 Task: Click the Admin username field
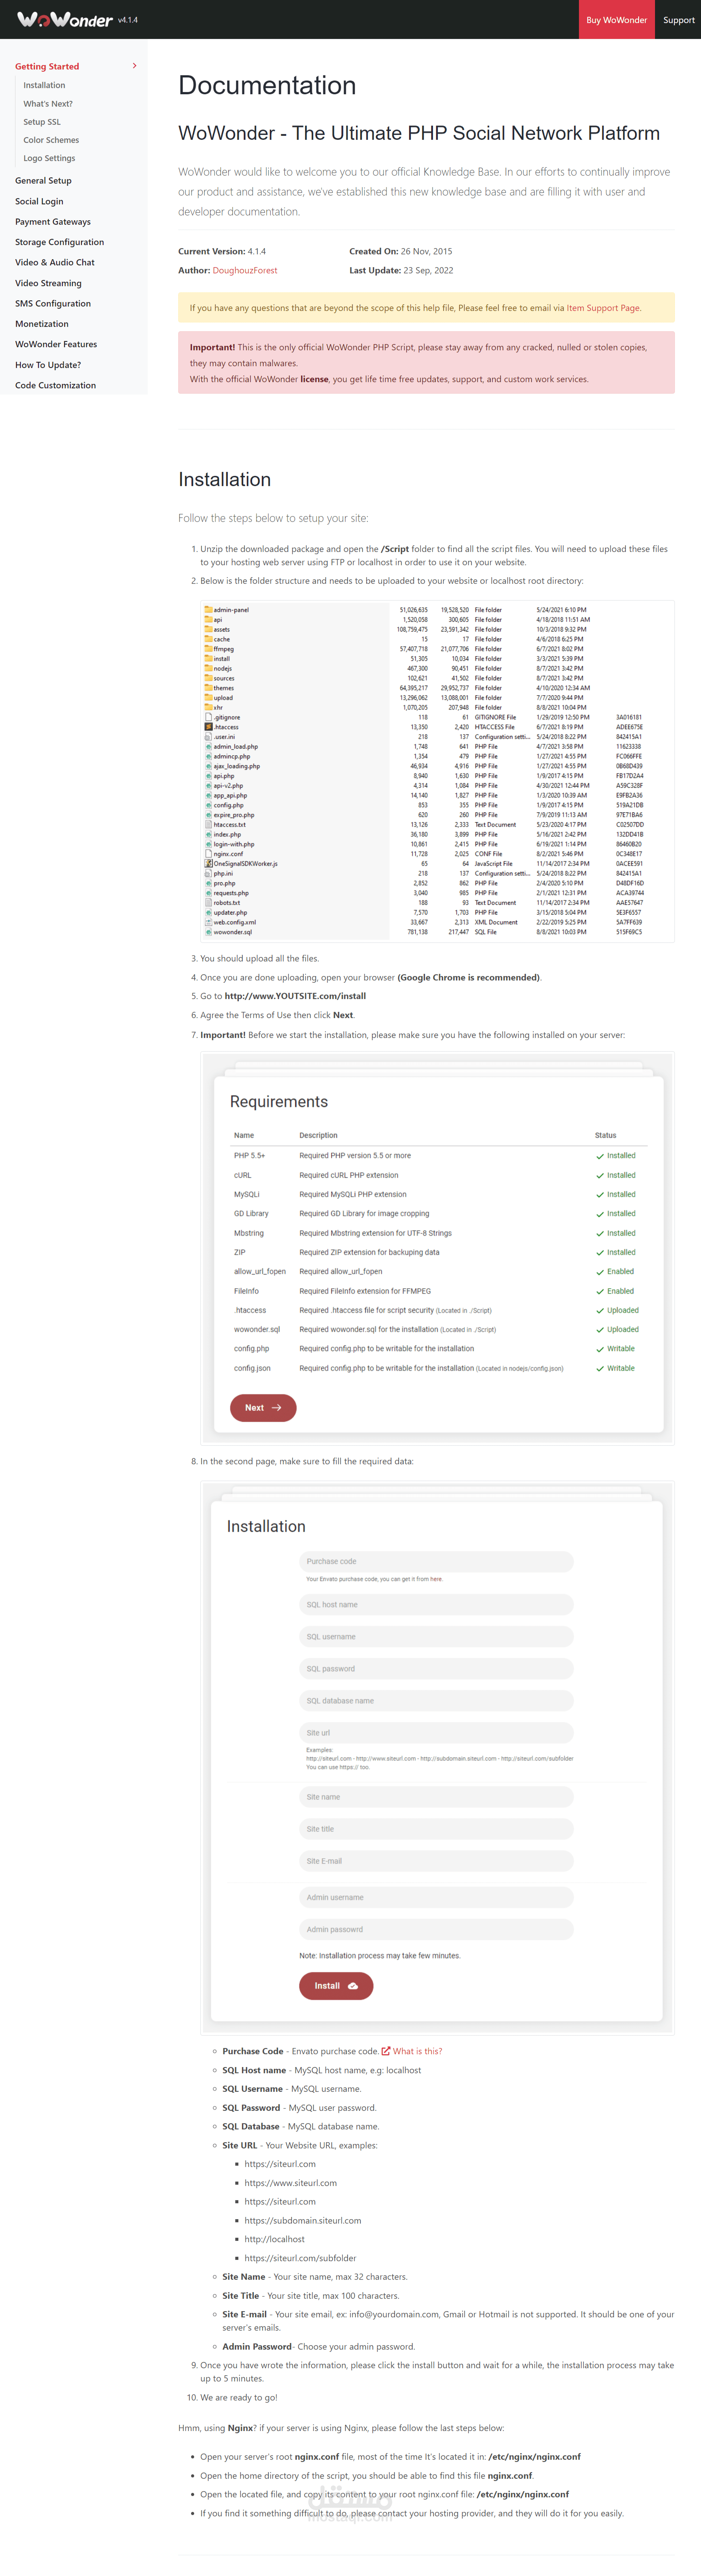[x=436, y=1897]
